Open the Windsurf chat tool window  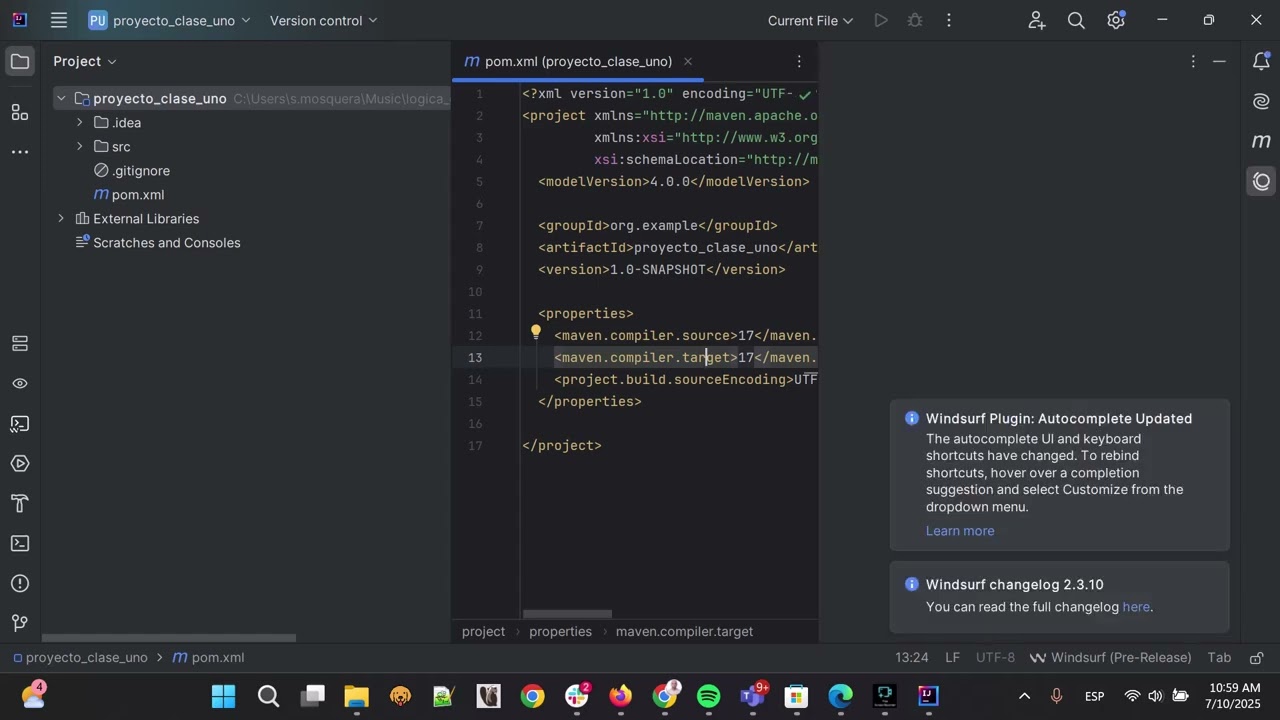coord(1261,181)
